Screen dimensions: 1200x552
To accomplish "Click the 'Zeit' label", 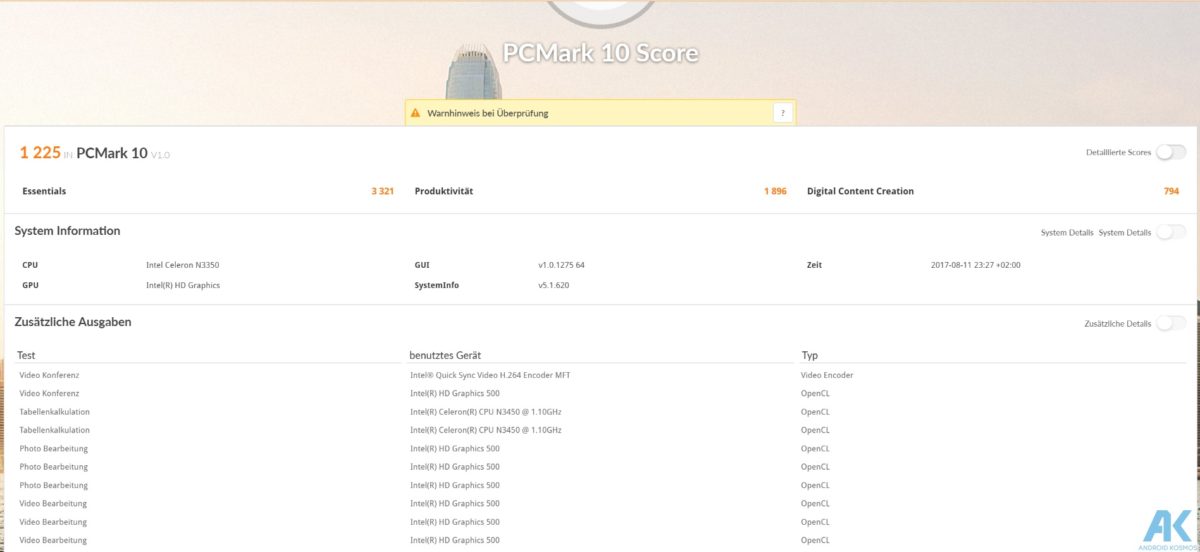I will point(814,265).
